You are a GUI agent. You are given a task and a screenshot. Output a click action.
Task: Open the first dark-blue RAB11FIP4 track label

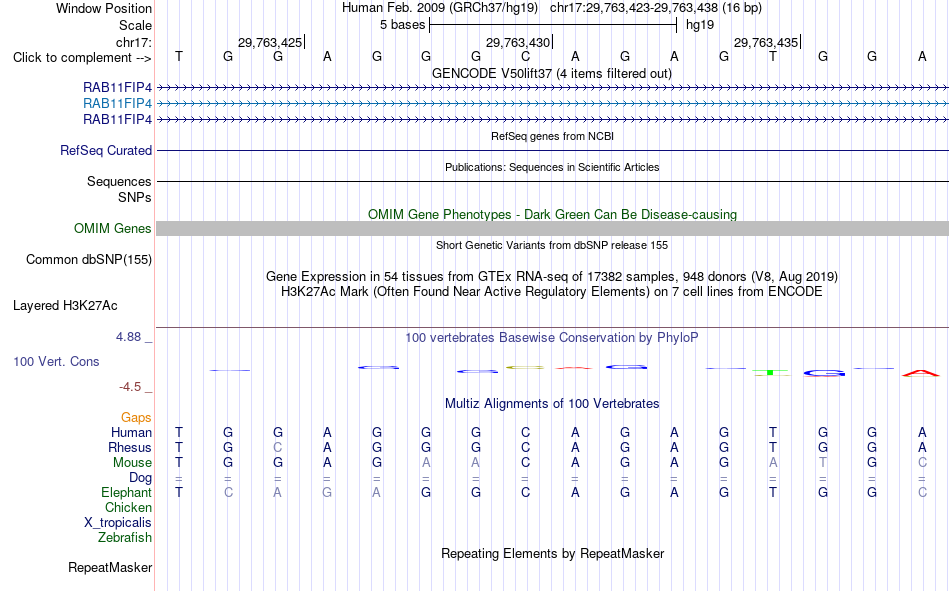tap(118, 88)
